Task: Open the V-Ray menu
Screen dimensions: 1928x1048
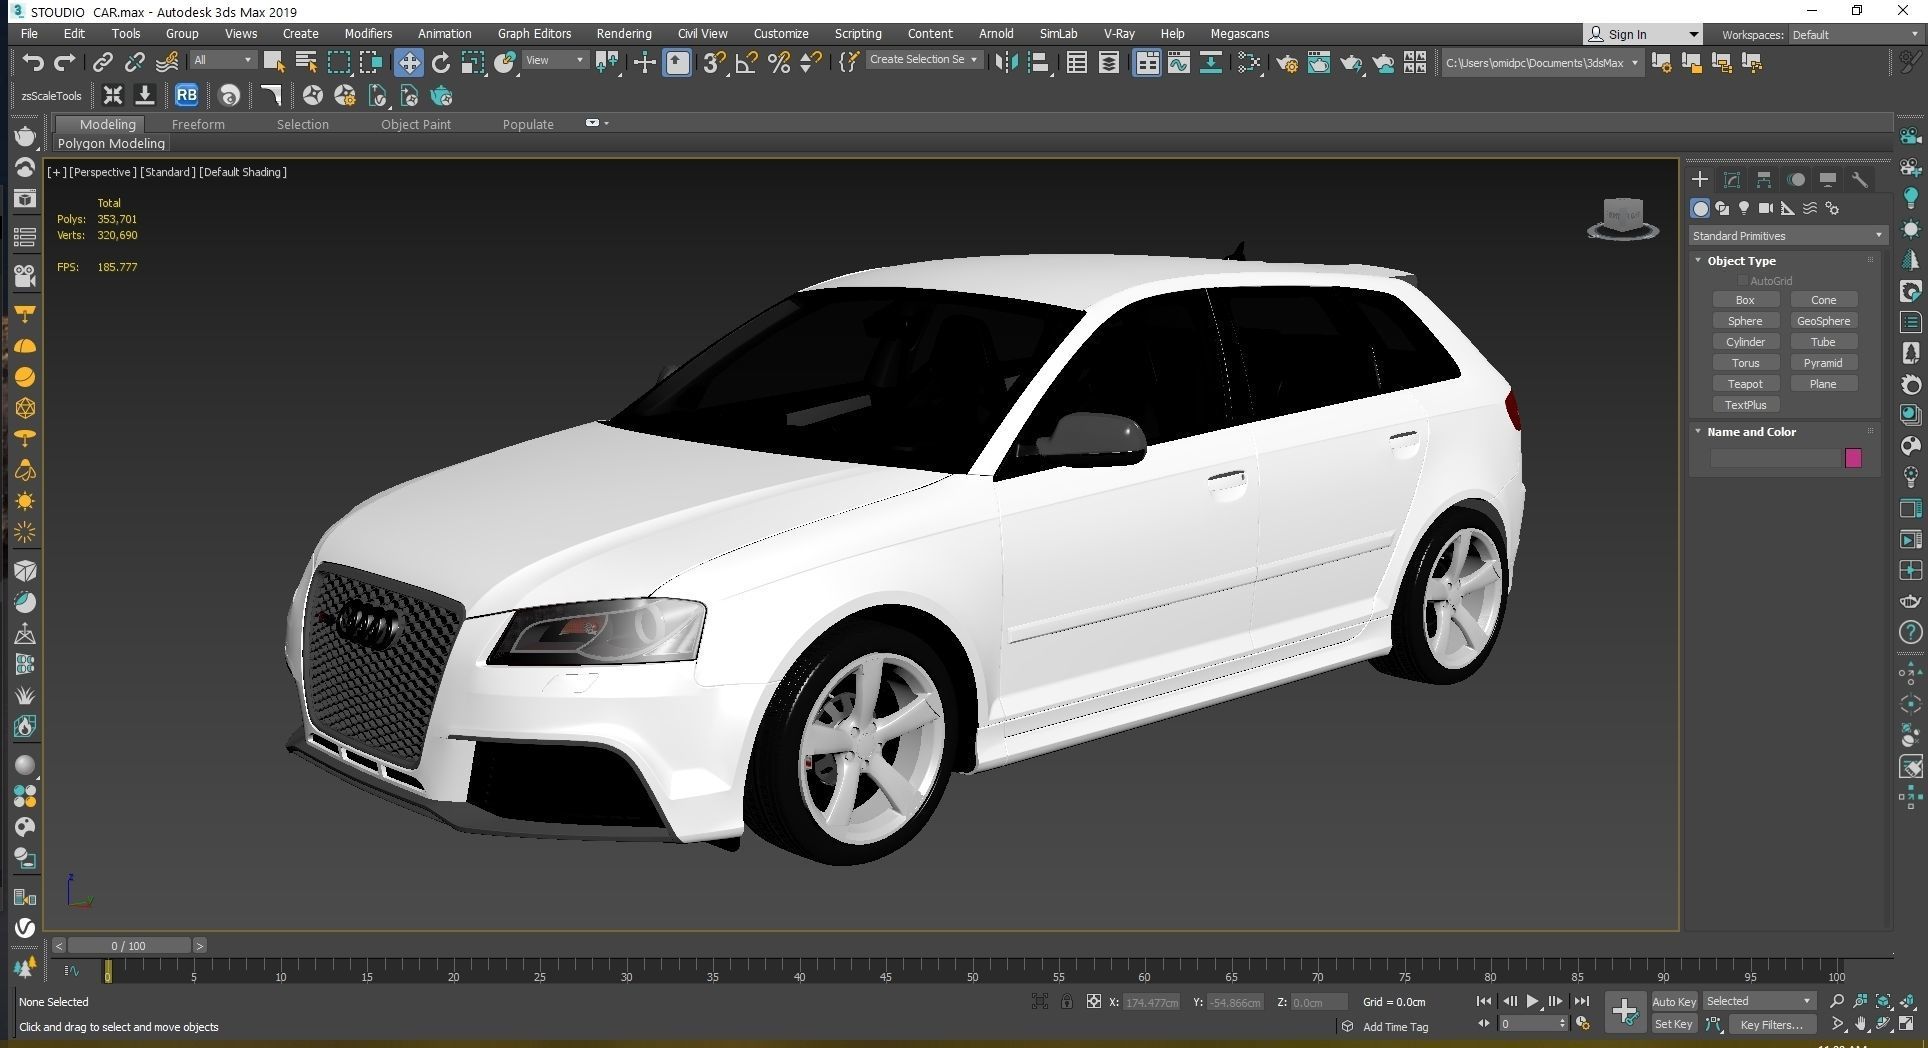Action: (x=1119, y=33)
